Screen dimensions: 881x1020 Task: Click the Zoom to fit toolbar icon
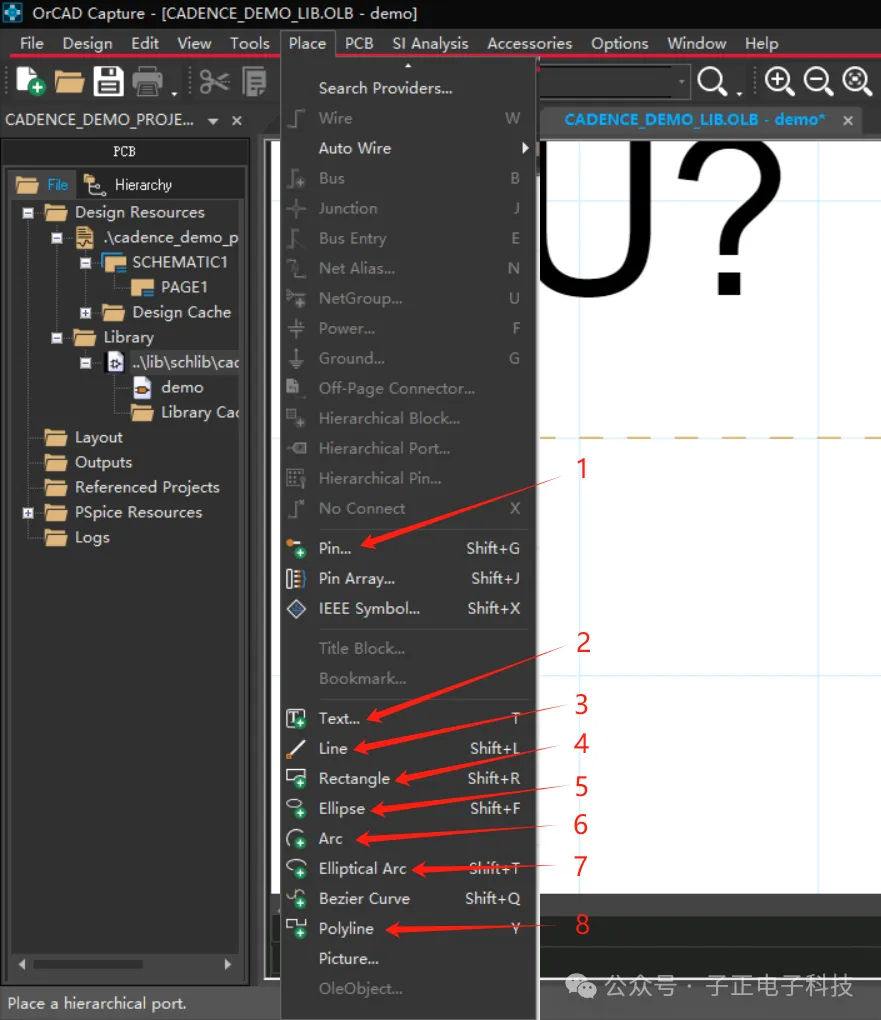857,82
